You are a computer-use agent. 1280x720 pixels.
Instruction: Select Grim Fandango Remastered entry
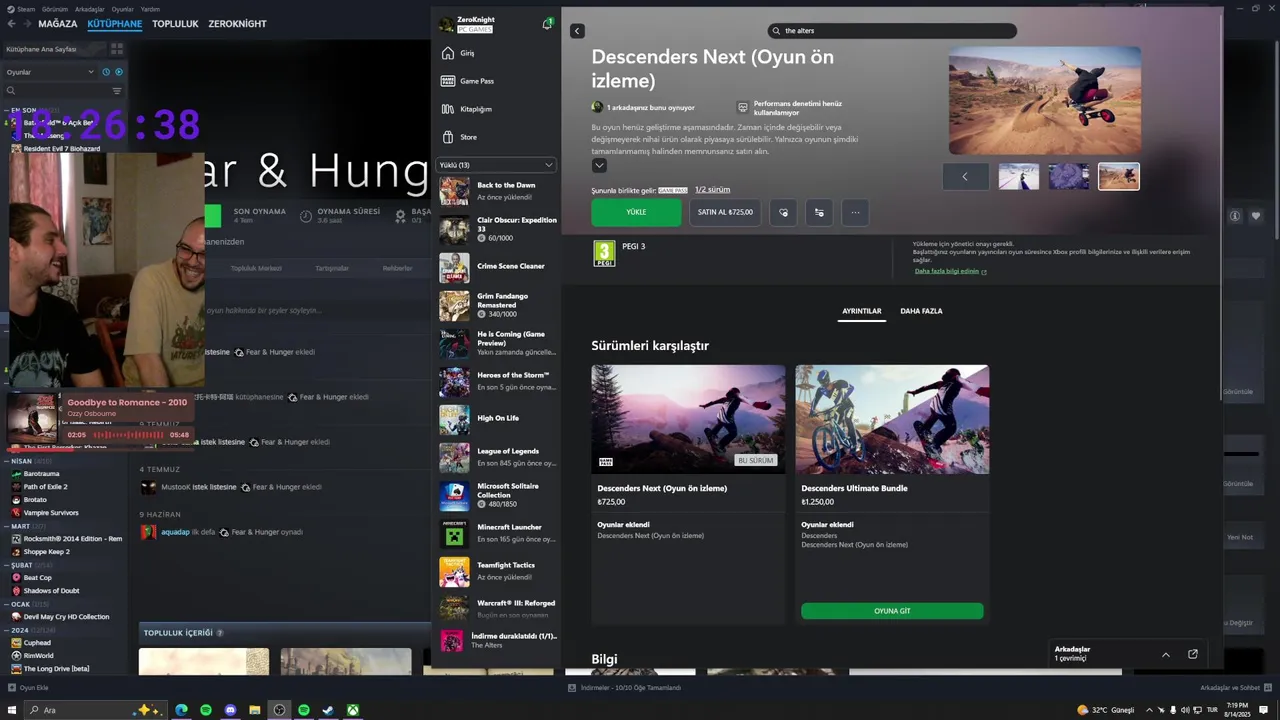497,305
